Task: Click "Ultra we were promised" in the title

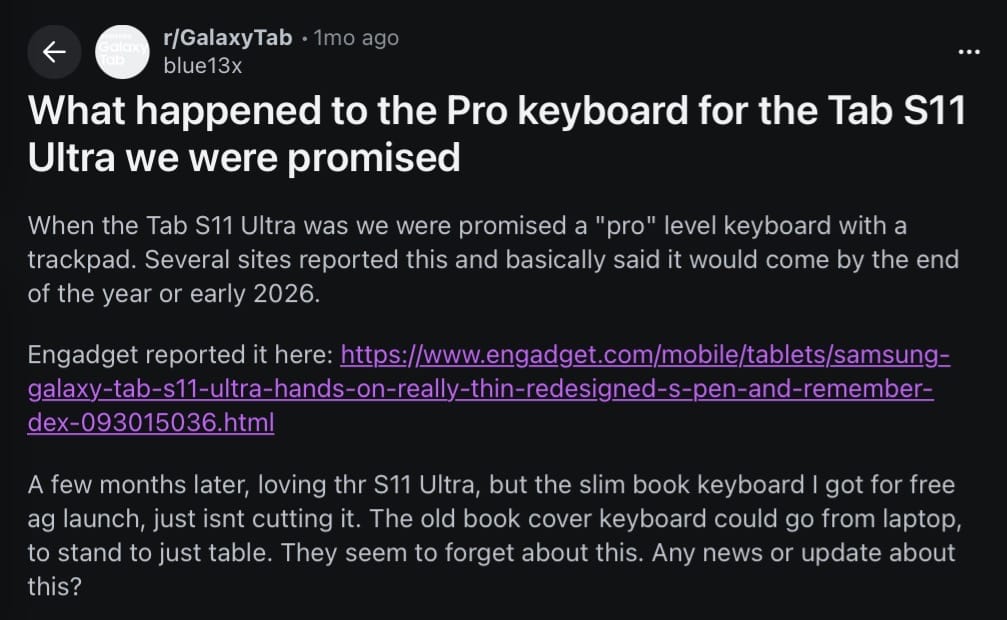Action: [x=245, y=157]
